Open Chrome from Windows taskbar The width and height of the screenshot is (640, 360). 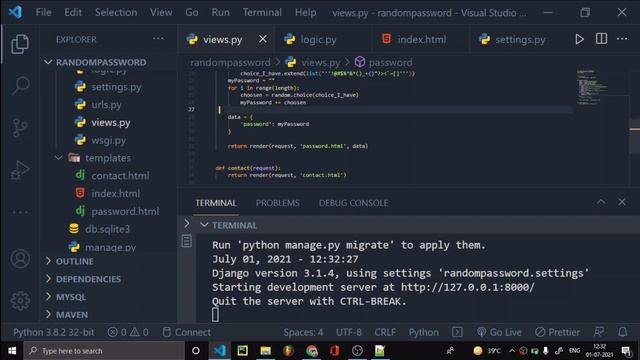(312, 351)
